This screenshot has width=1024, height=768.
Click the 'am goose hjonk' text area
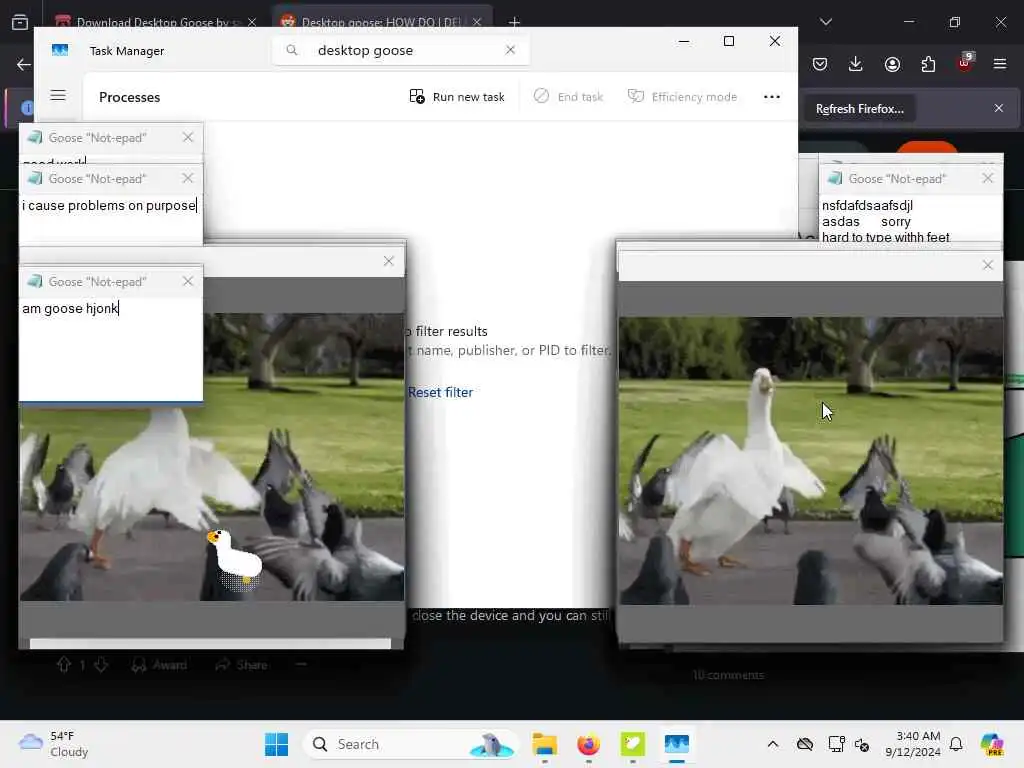111,349
